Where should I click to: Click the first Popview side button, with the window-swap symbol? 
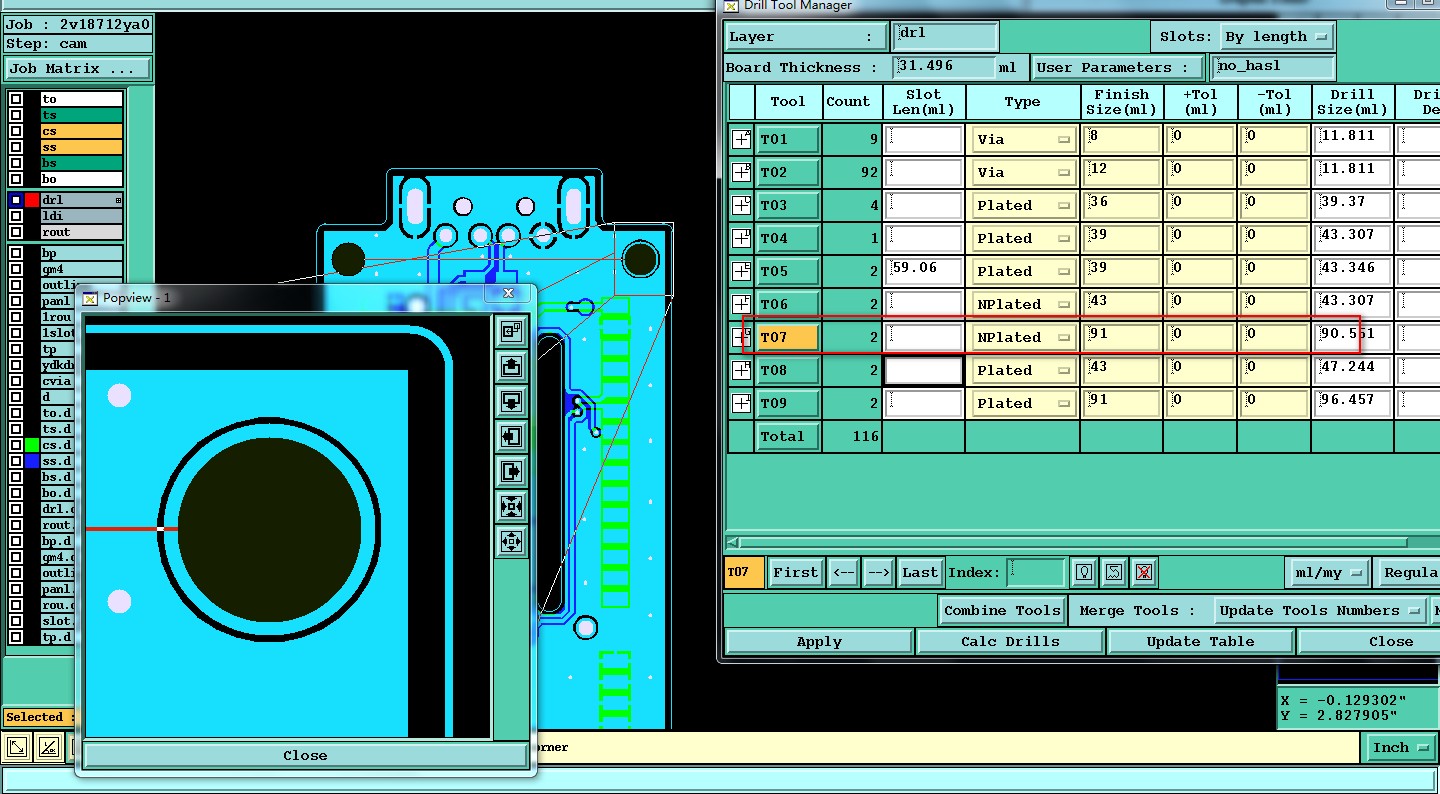(511, 331)
